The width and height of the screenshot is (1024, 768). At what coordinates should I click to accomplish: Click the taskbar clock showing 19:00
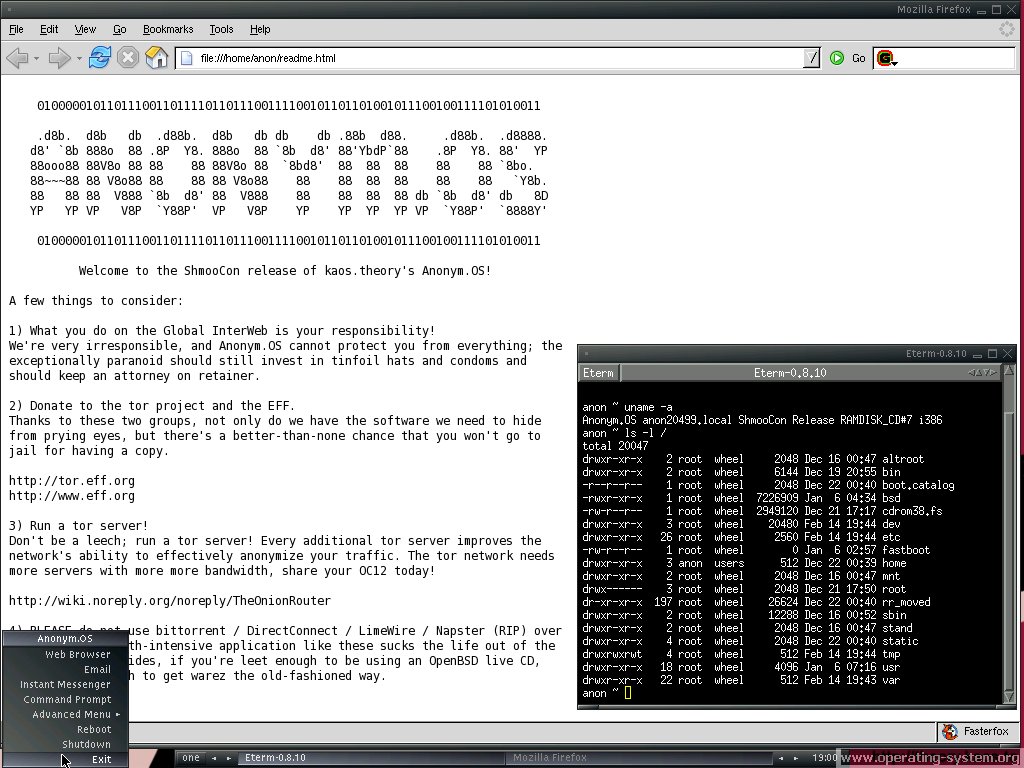[824, 758]
